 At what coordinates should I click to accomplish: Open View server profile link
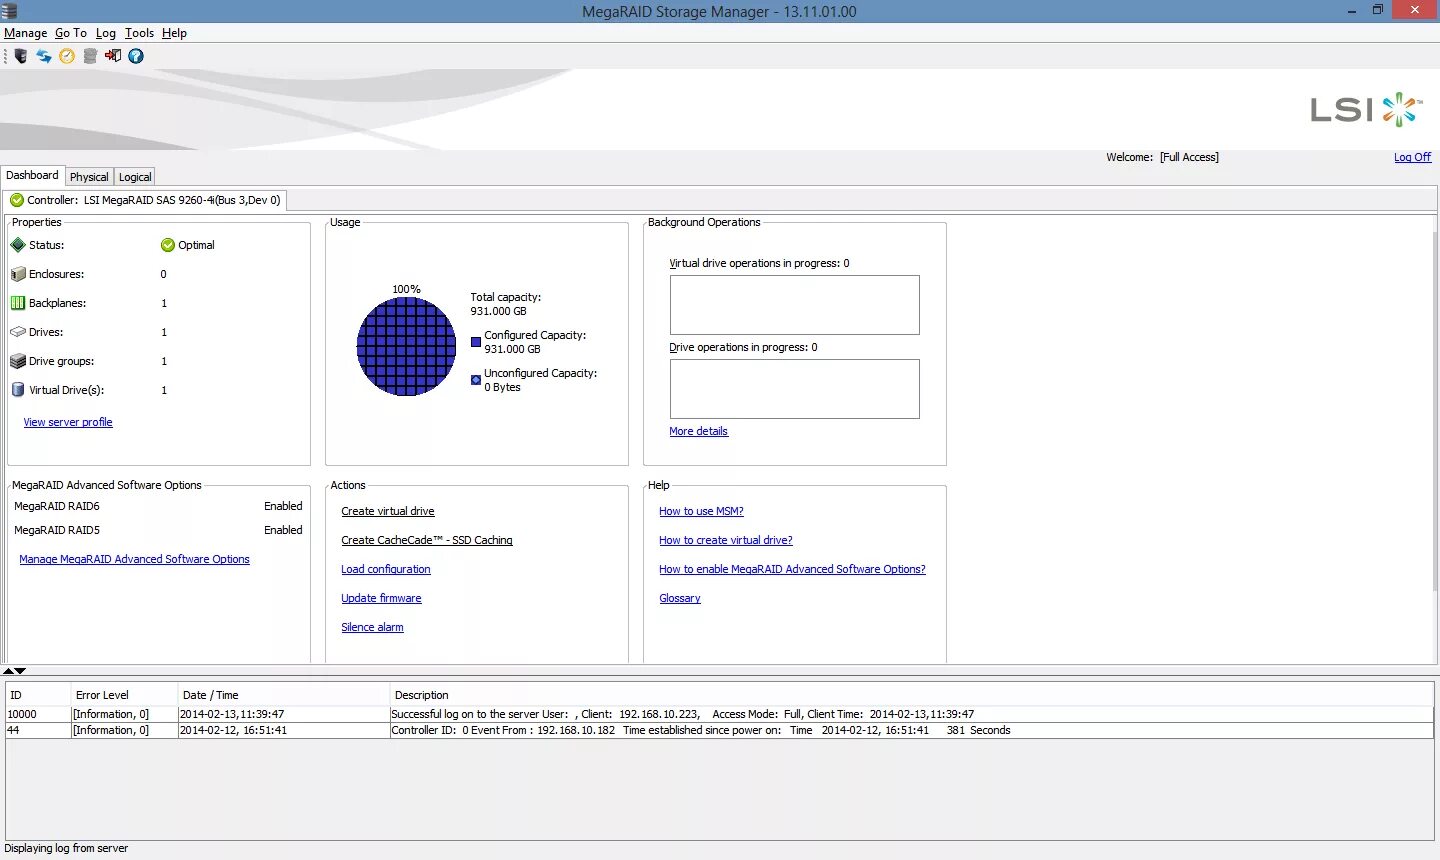click(68, 422)
